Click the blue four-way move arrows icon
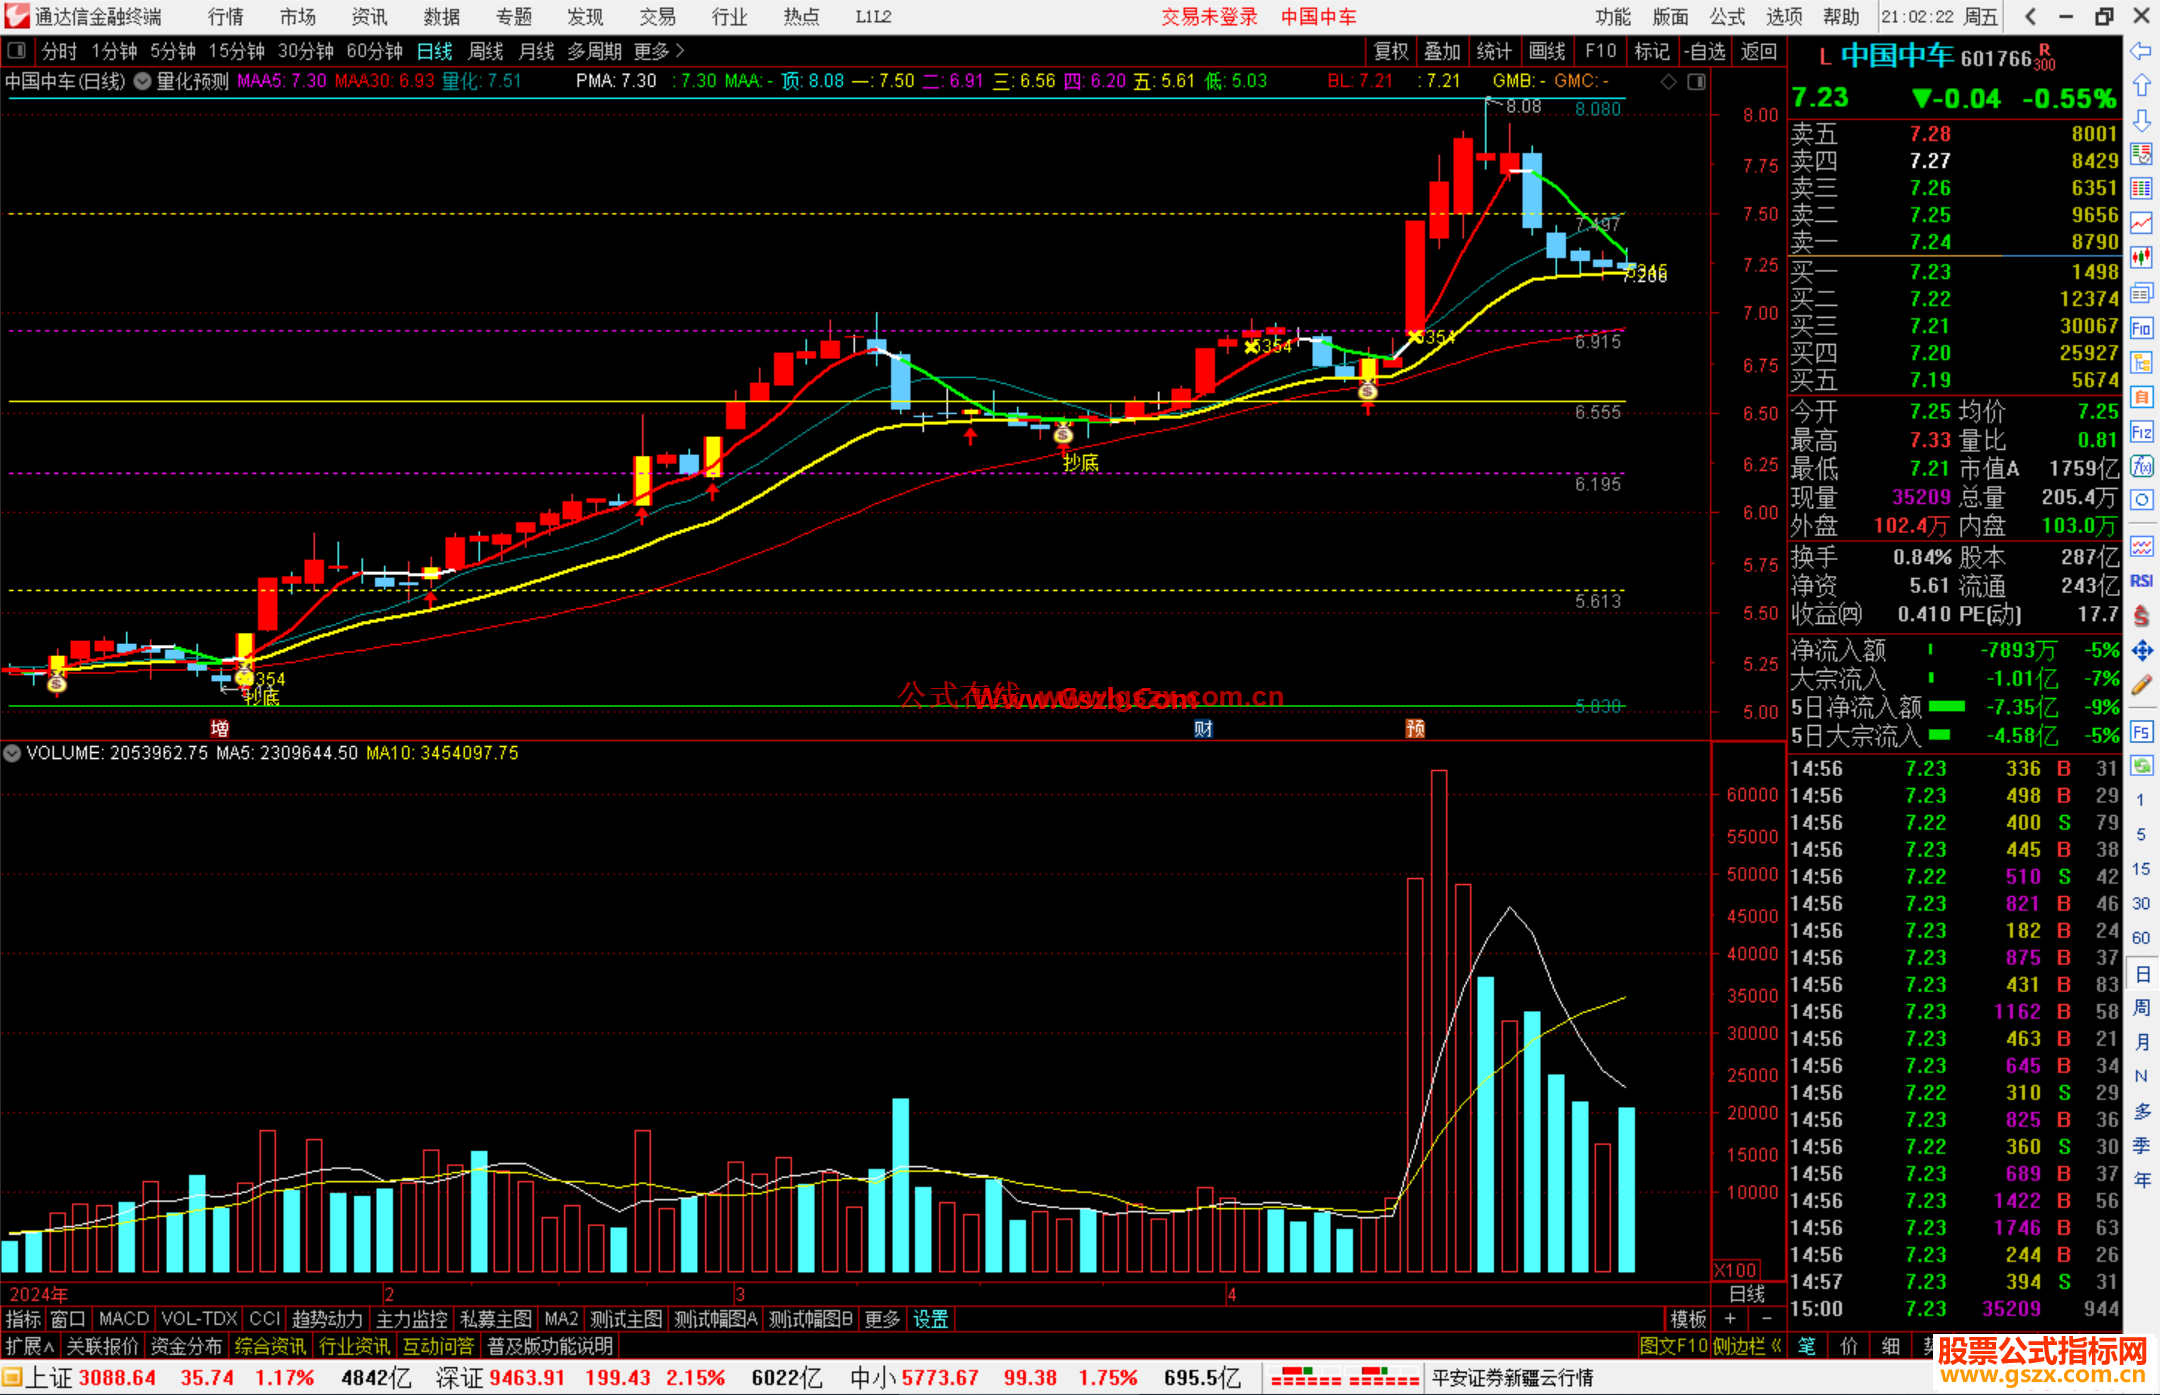 click(x=2141, y=651)
